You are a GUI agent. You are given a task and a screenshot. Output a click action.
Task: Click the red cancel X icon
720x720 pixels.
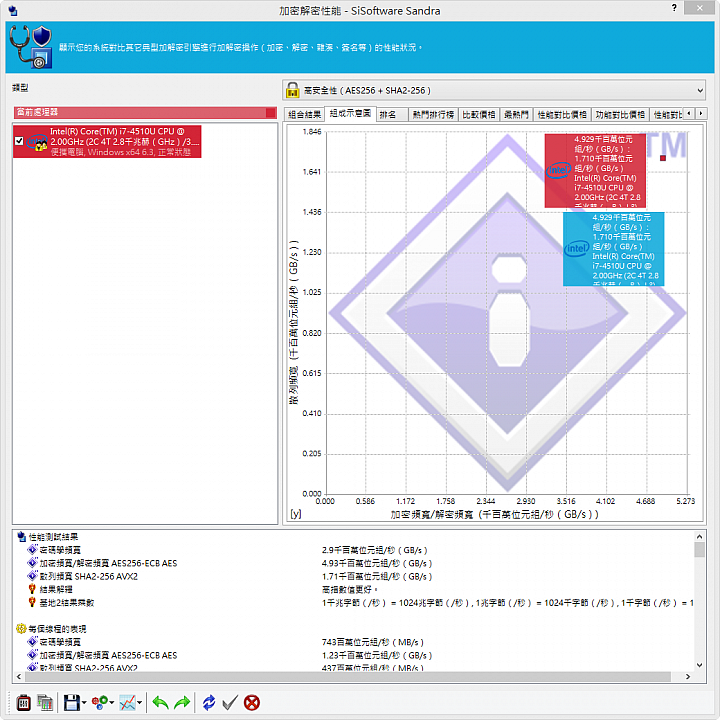252,703
